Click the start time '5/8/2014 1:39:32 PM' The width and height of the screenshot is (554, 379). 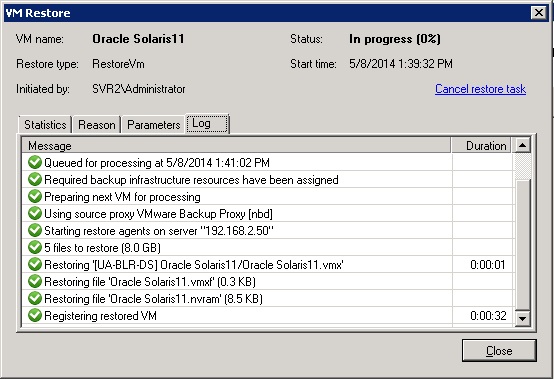pos(401,64)
